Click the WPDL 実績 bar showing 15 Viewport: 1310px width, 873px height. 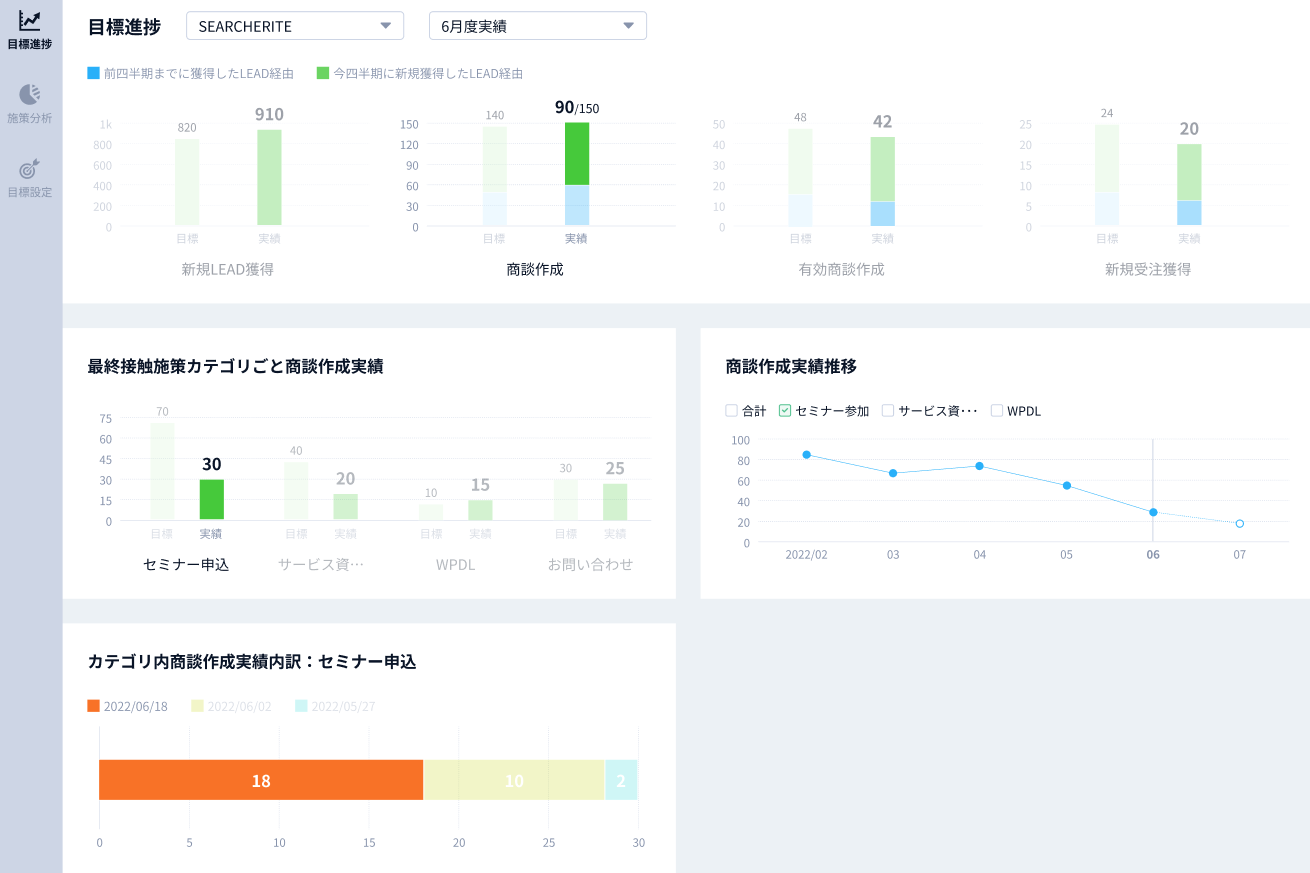click(x=480, y=510)
